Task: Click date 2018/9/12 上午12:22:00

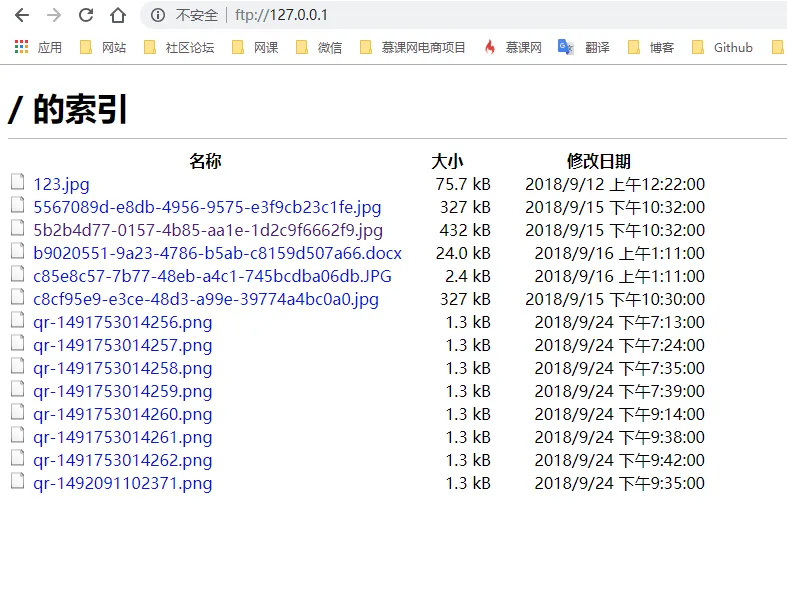Action: (615, 184)
